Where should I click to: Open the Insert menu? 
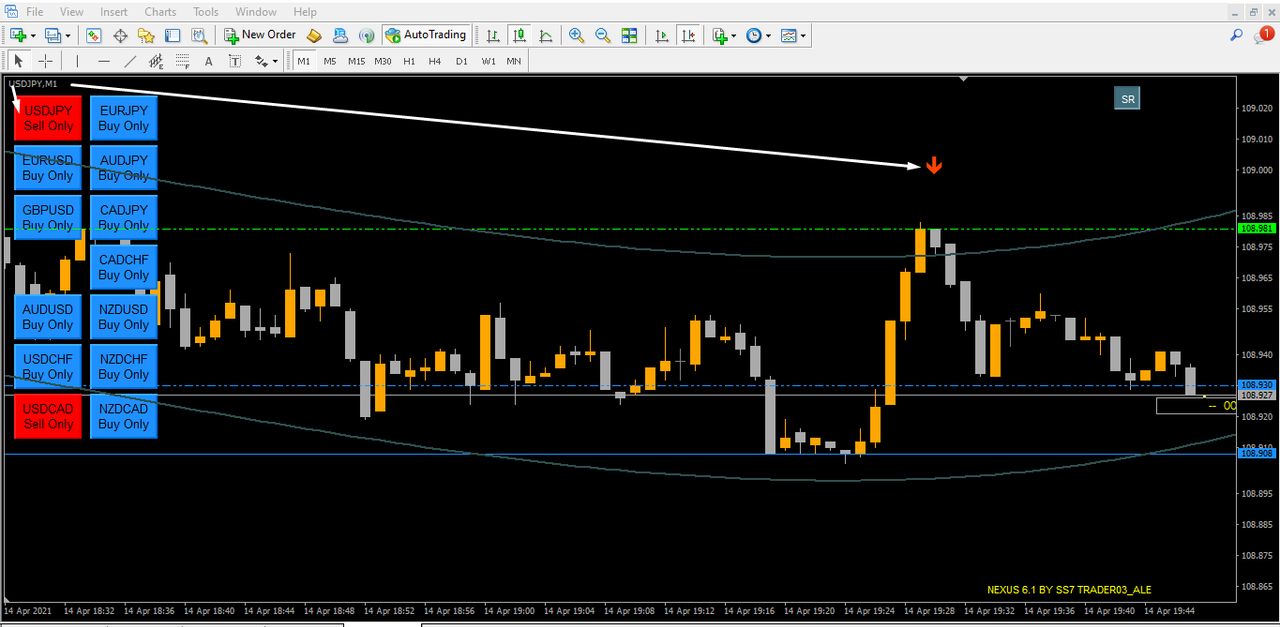click(114, 12)
